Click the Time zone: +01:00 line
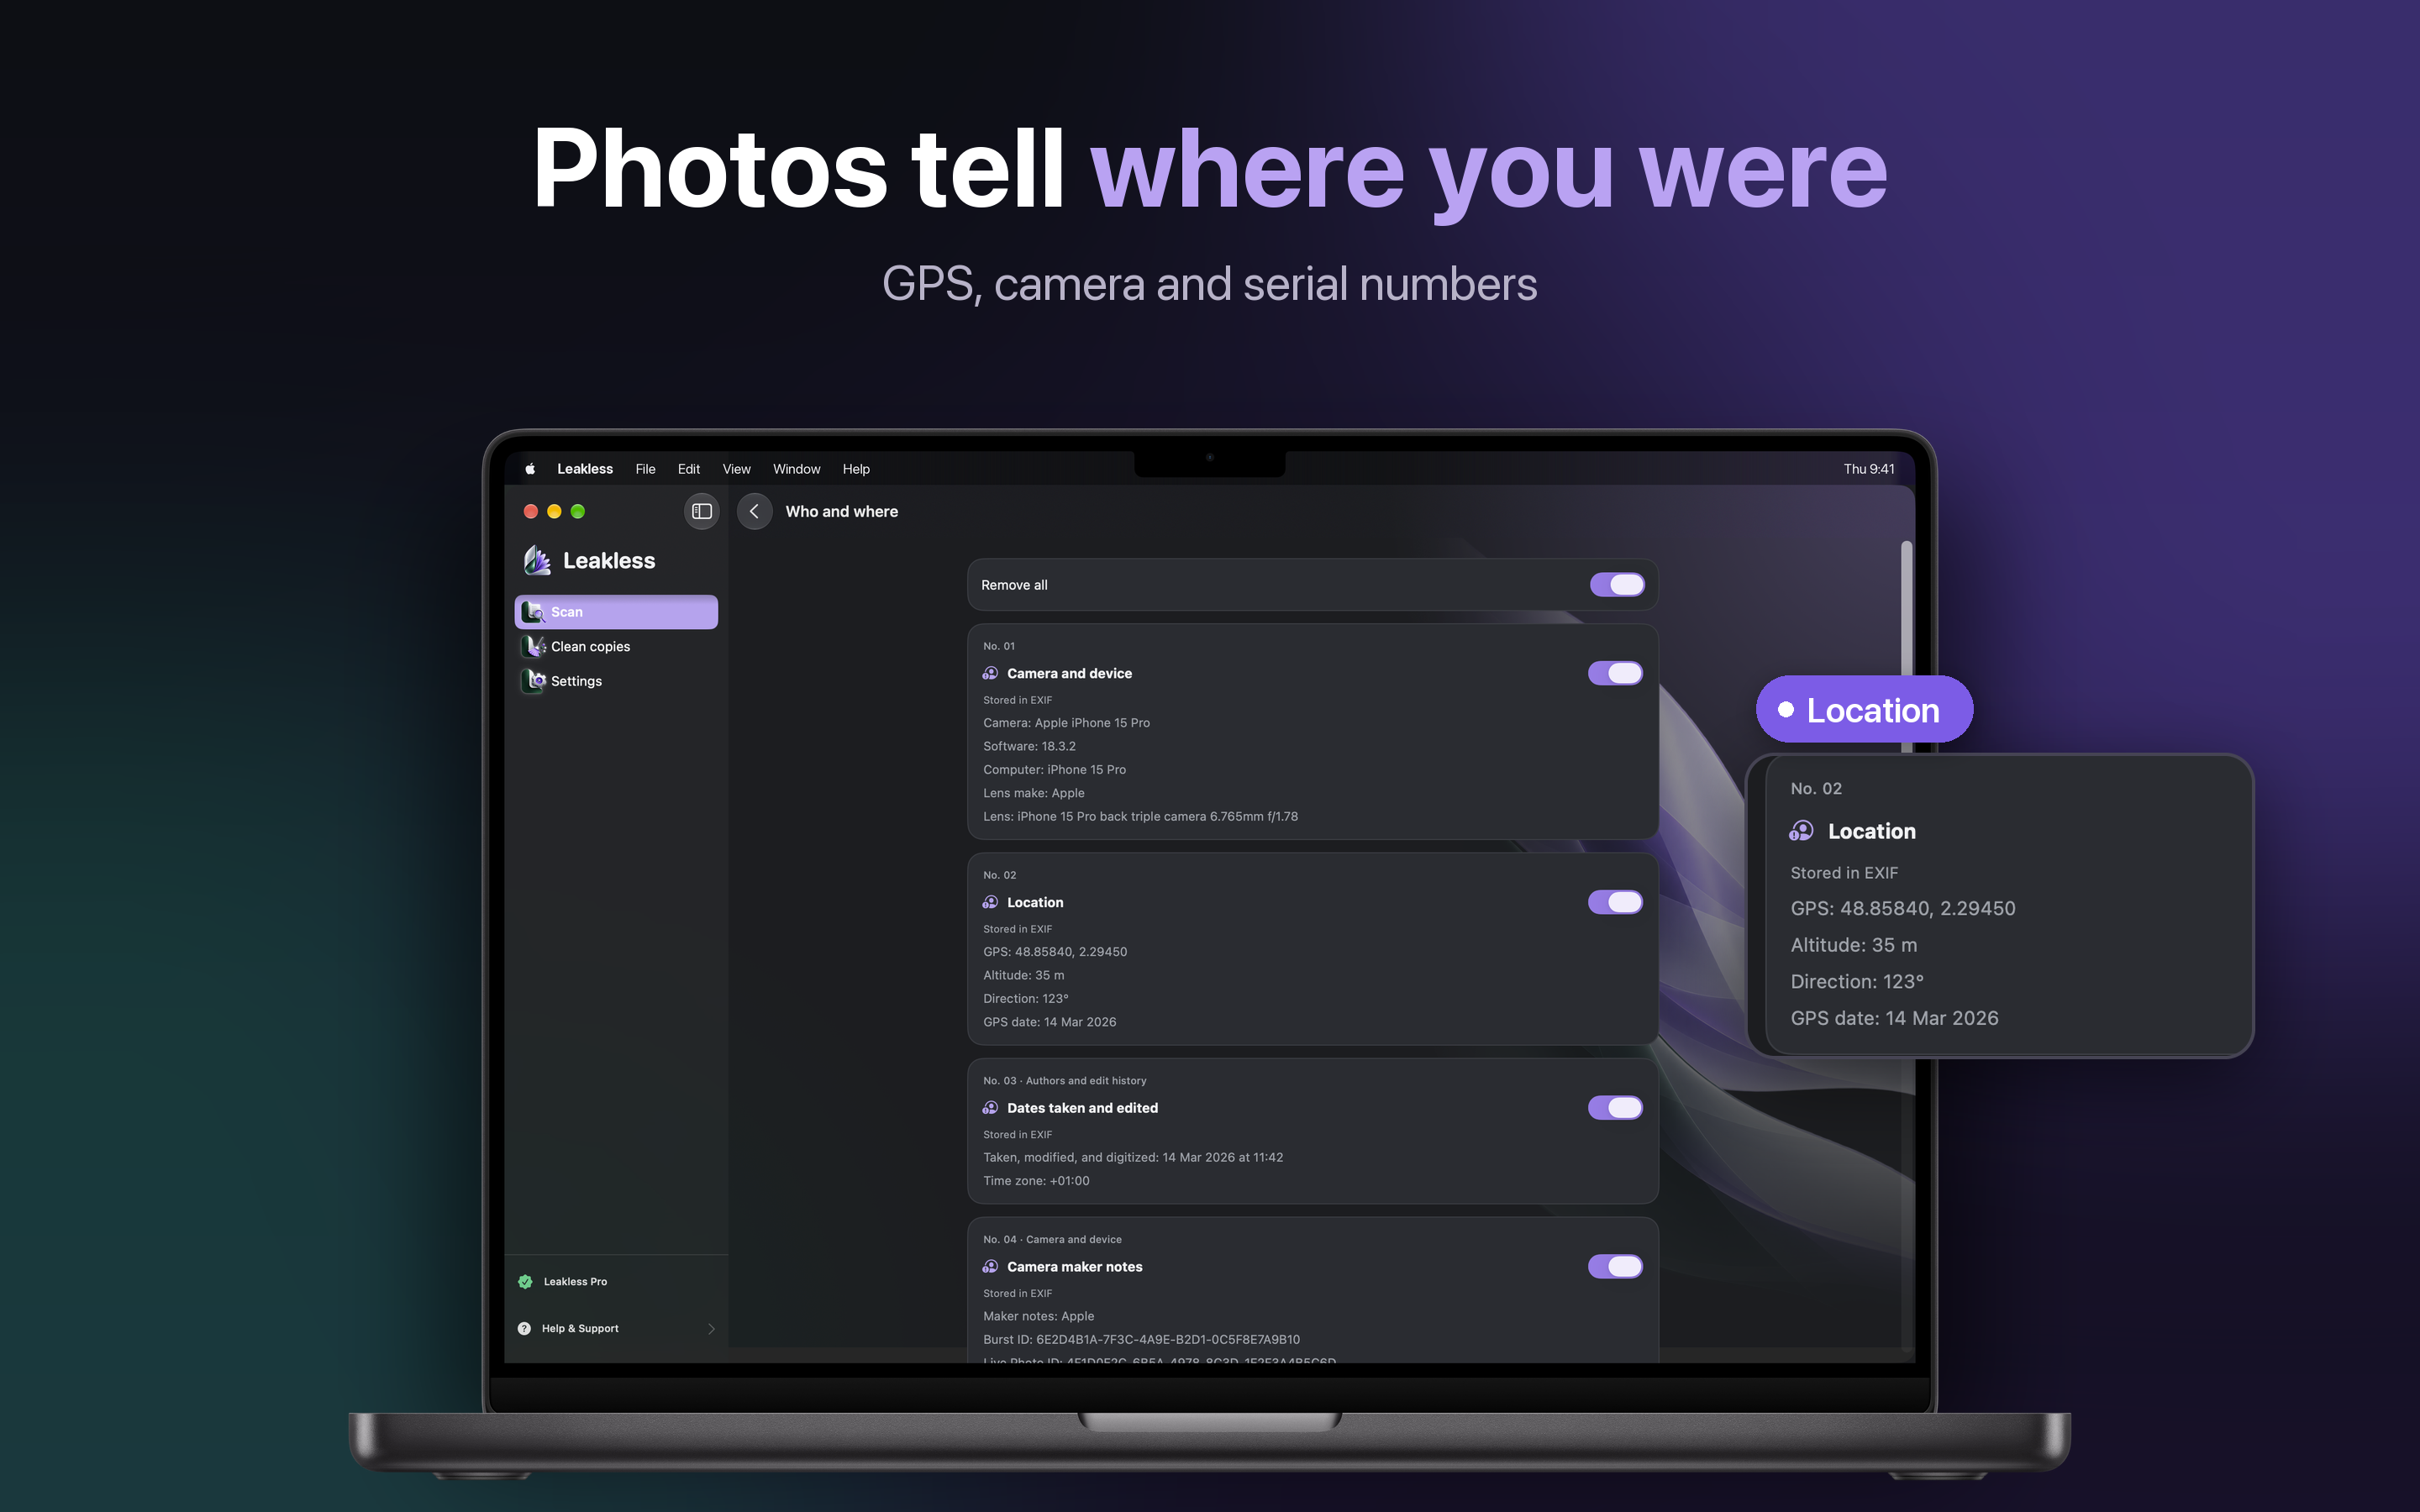Image resolution: width=2420 pixels, height=1512 pixels. [1036, 1180]
